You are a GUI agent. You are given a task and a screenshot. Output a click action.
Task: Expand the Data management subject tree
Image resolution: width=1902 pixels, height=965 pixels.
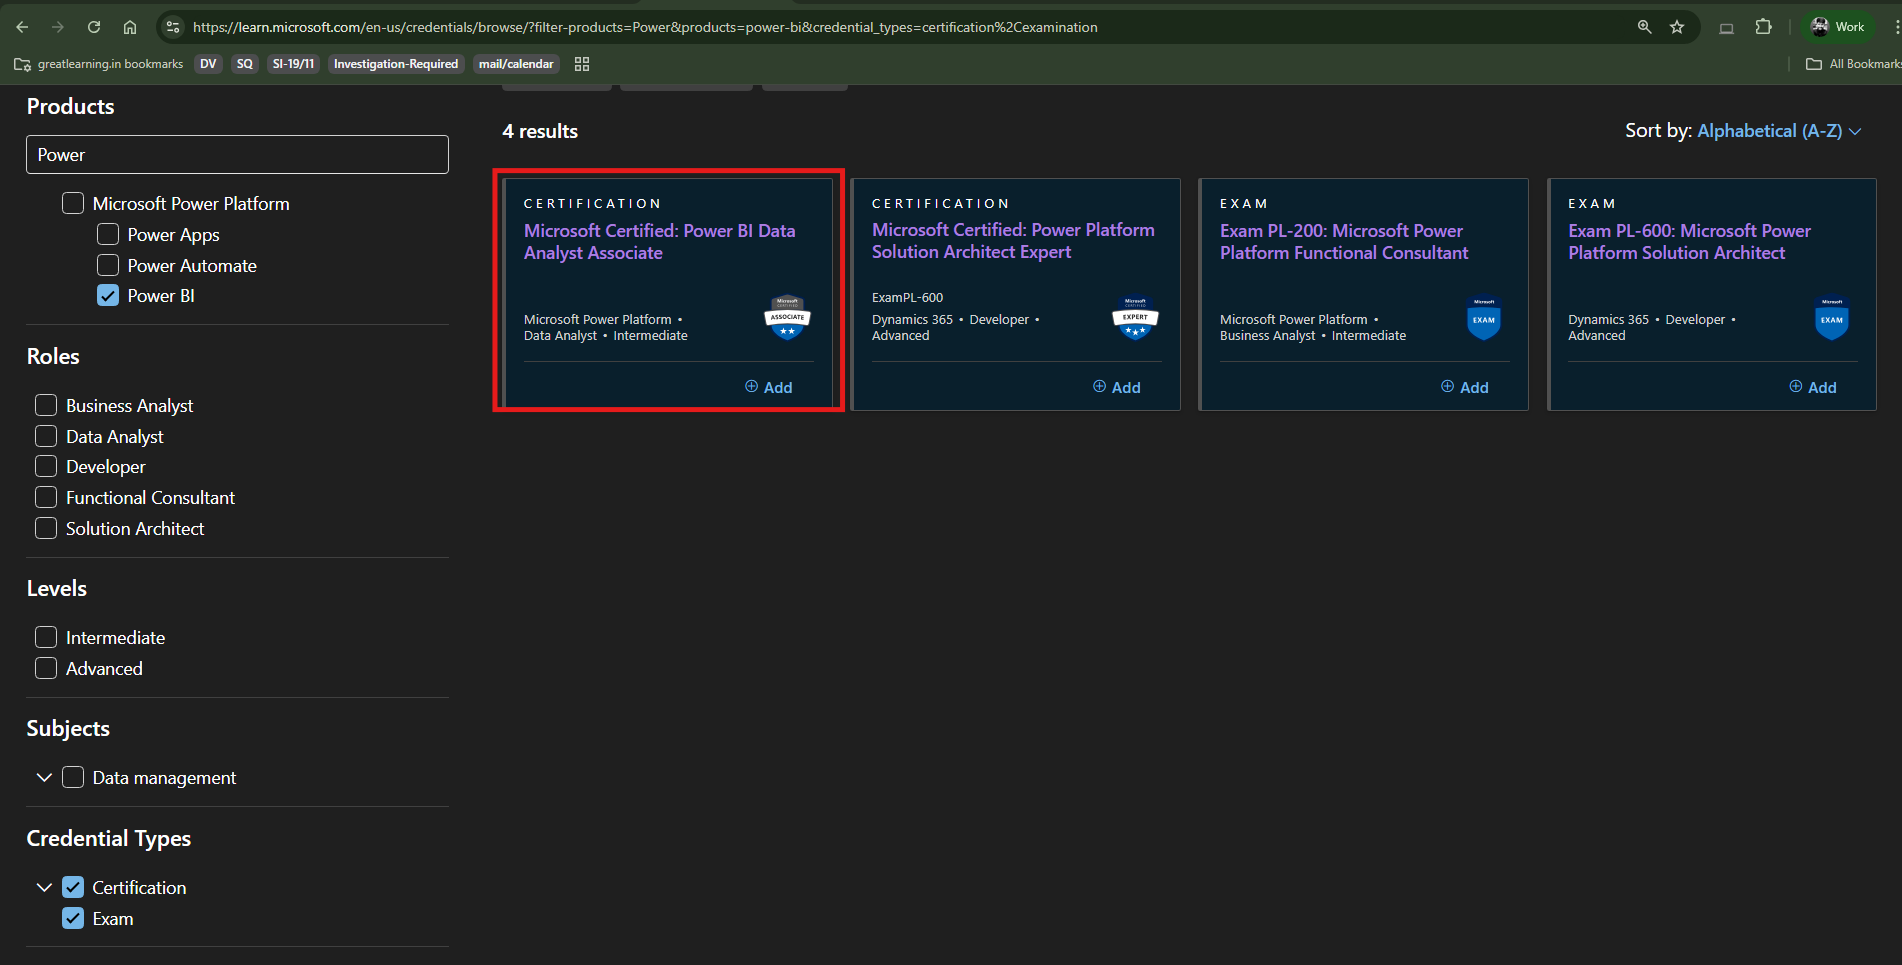44,777
